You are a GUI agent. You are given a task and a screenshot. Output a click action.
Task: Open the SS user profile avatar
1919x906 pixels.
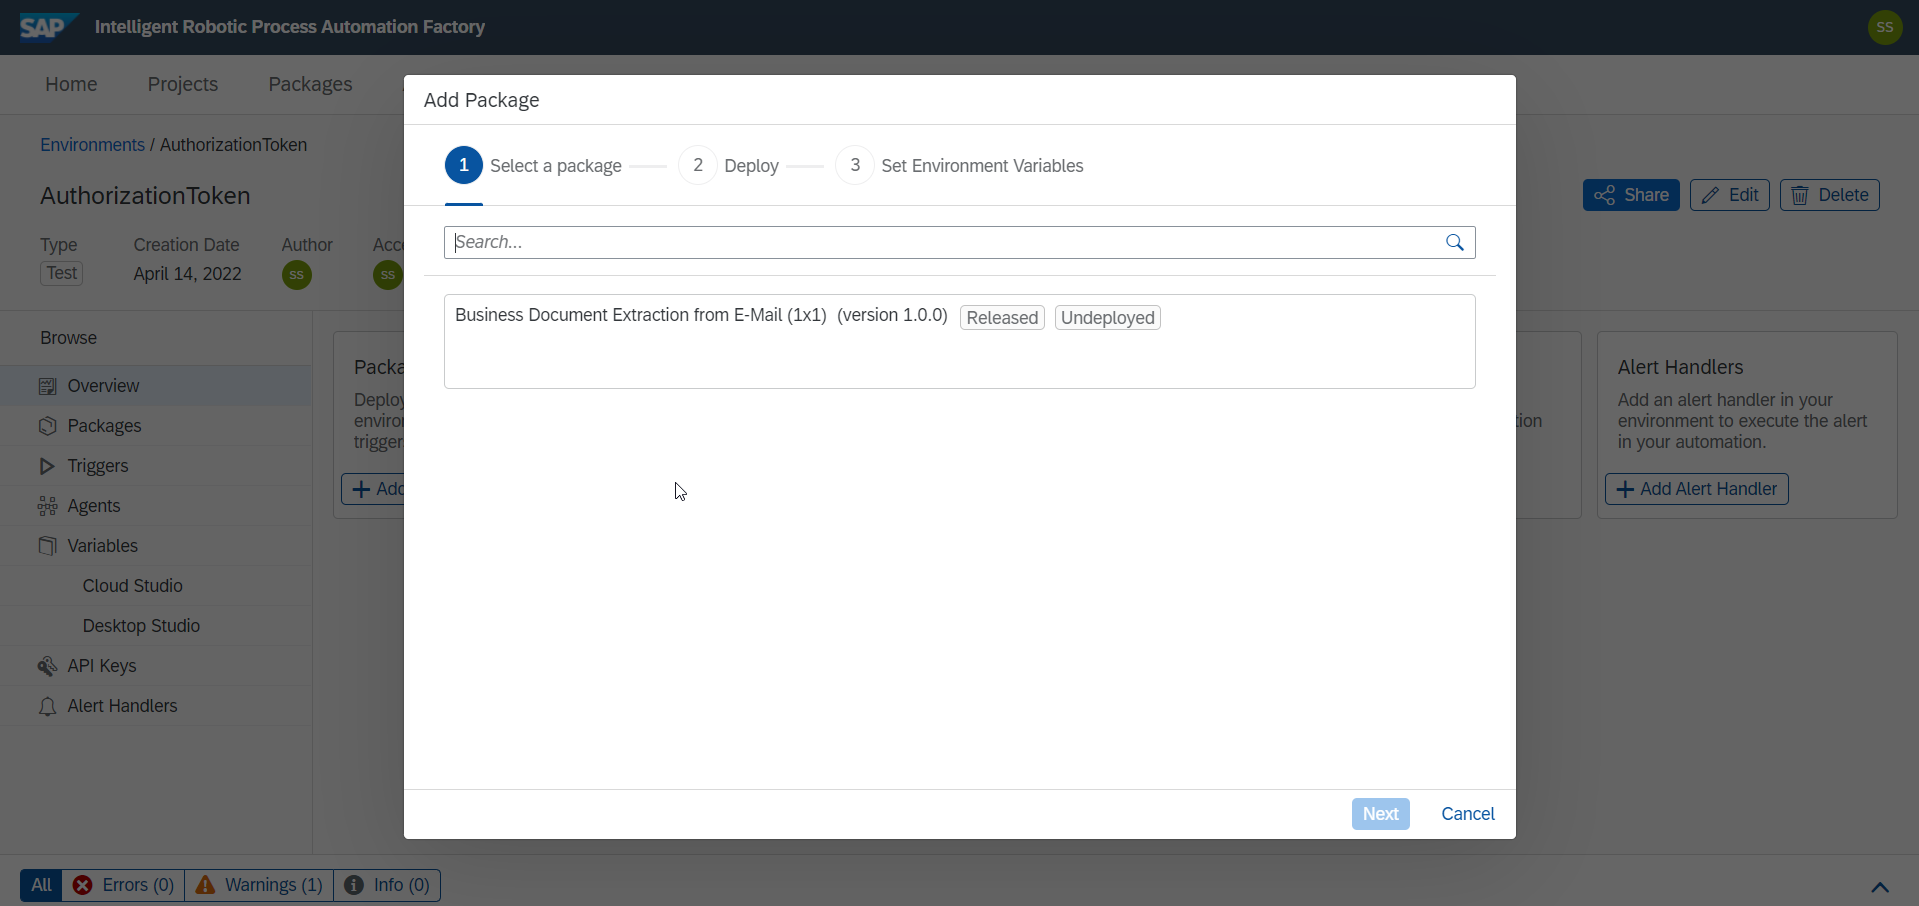click(1884, 27)
